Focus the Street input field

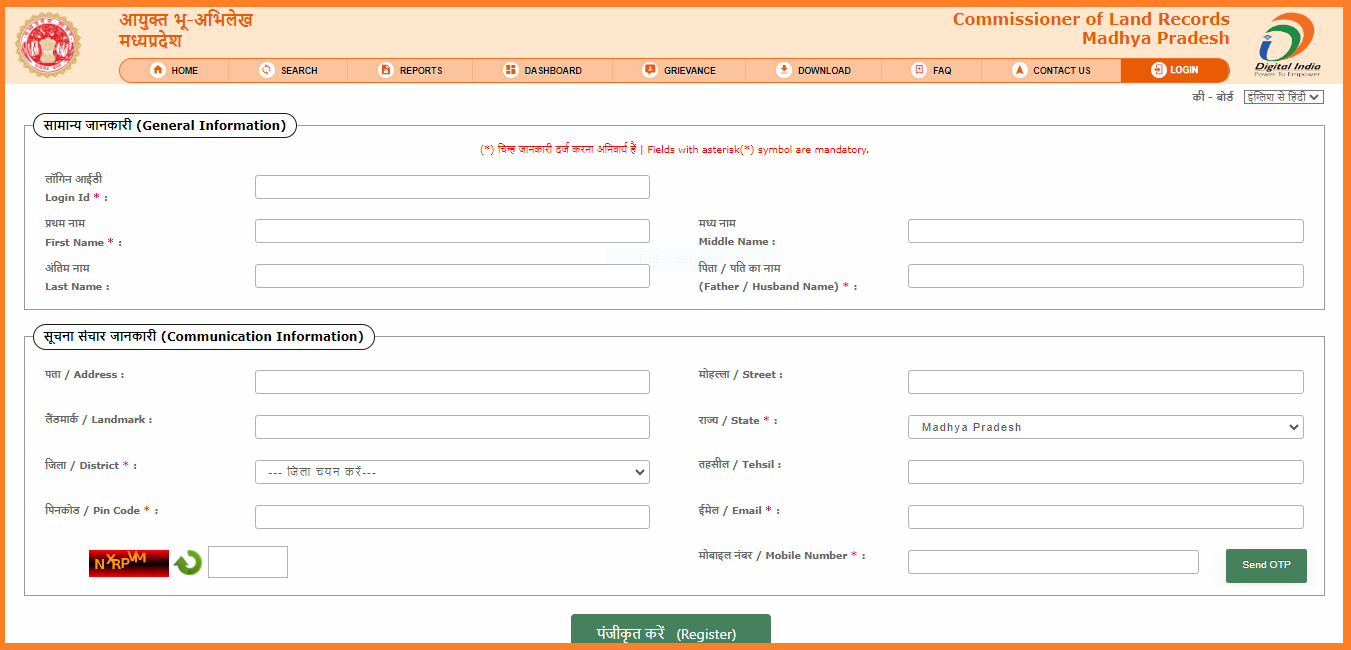tap(1106, 382)
